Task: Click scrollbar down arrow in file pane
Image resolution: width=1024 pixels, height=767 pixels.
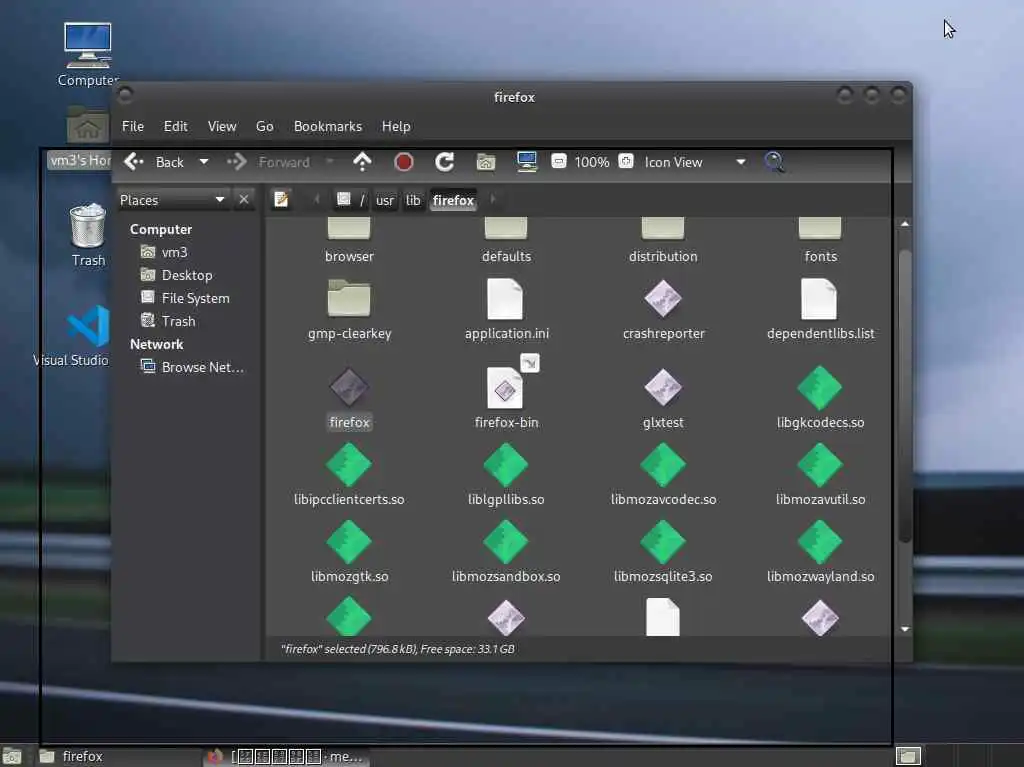Action: pos(904,629)
